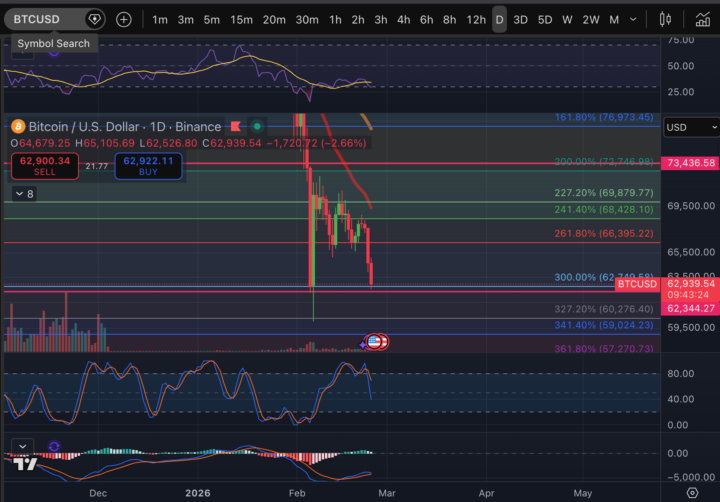
Task: Set chart interval to 4h
Action: pyautogui.click(x=404, y=20)
